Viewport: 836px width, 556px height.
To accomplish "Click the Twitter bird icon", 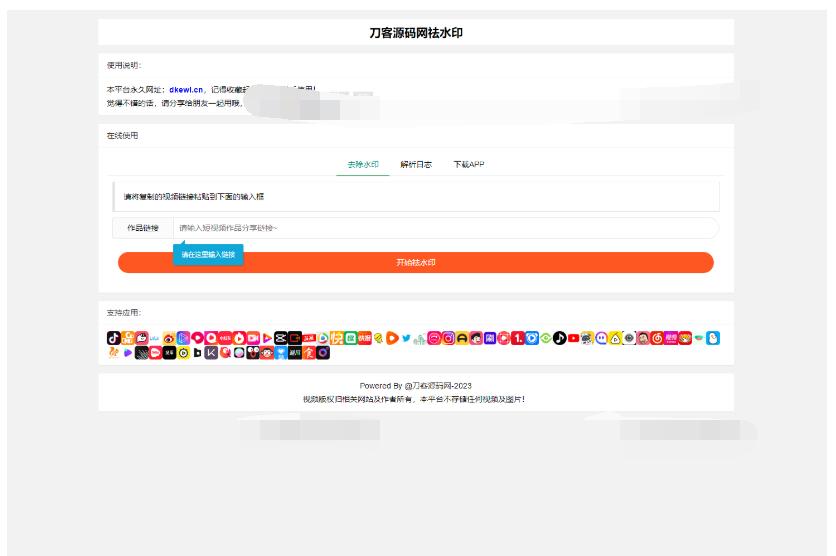I will (406, 338).
